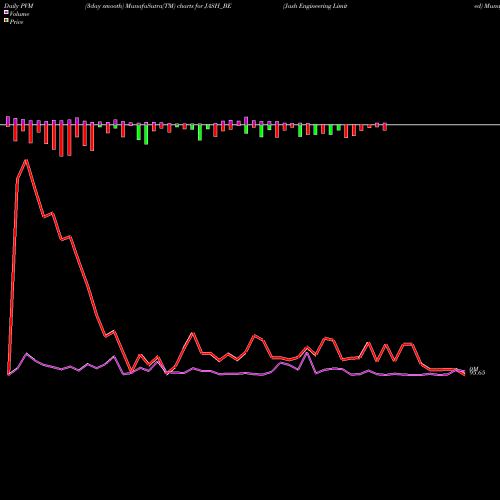The image size is (500, 500).
Task: Click the 'Jash Engineering Limit' title text
Action: 315,6
